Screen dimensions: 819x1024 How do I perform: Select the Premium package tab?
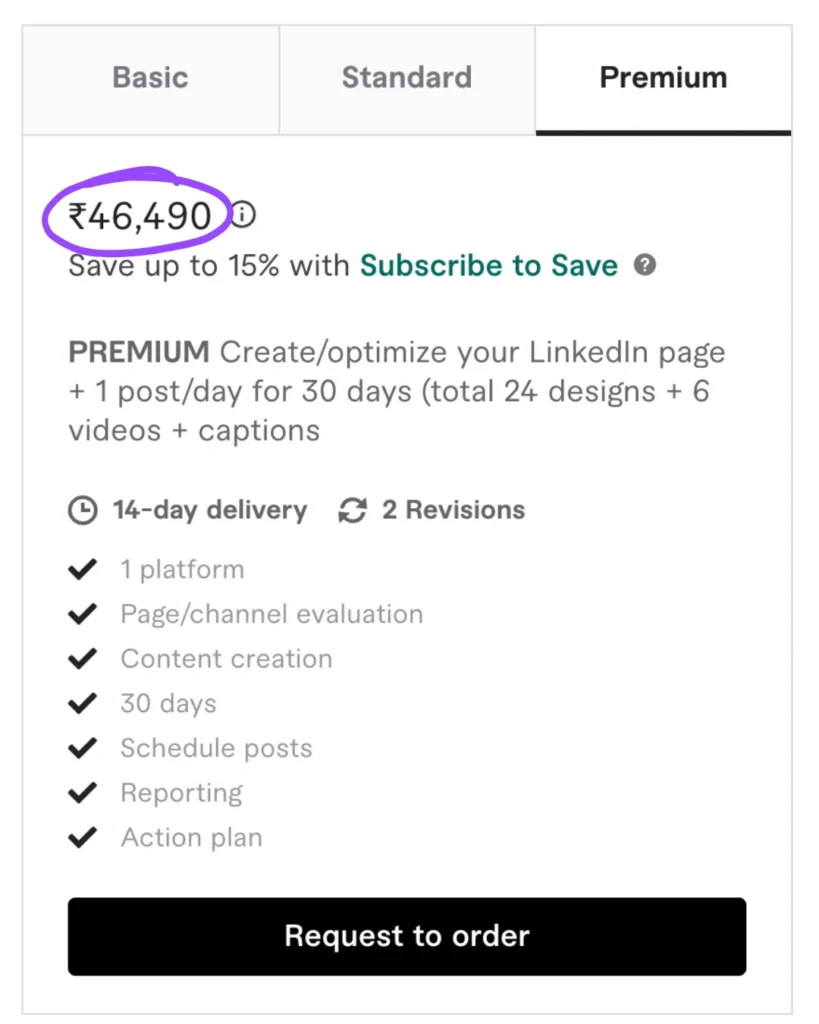pyautogui.click(x=663, y=78)
